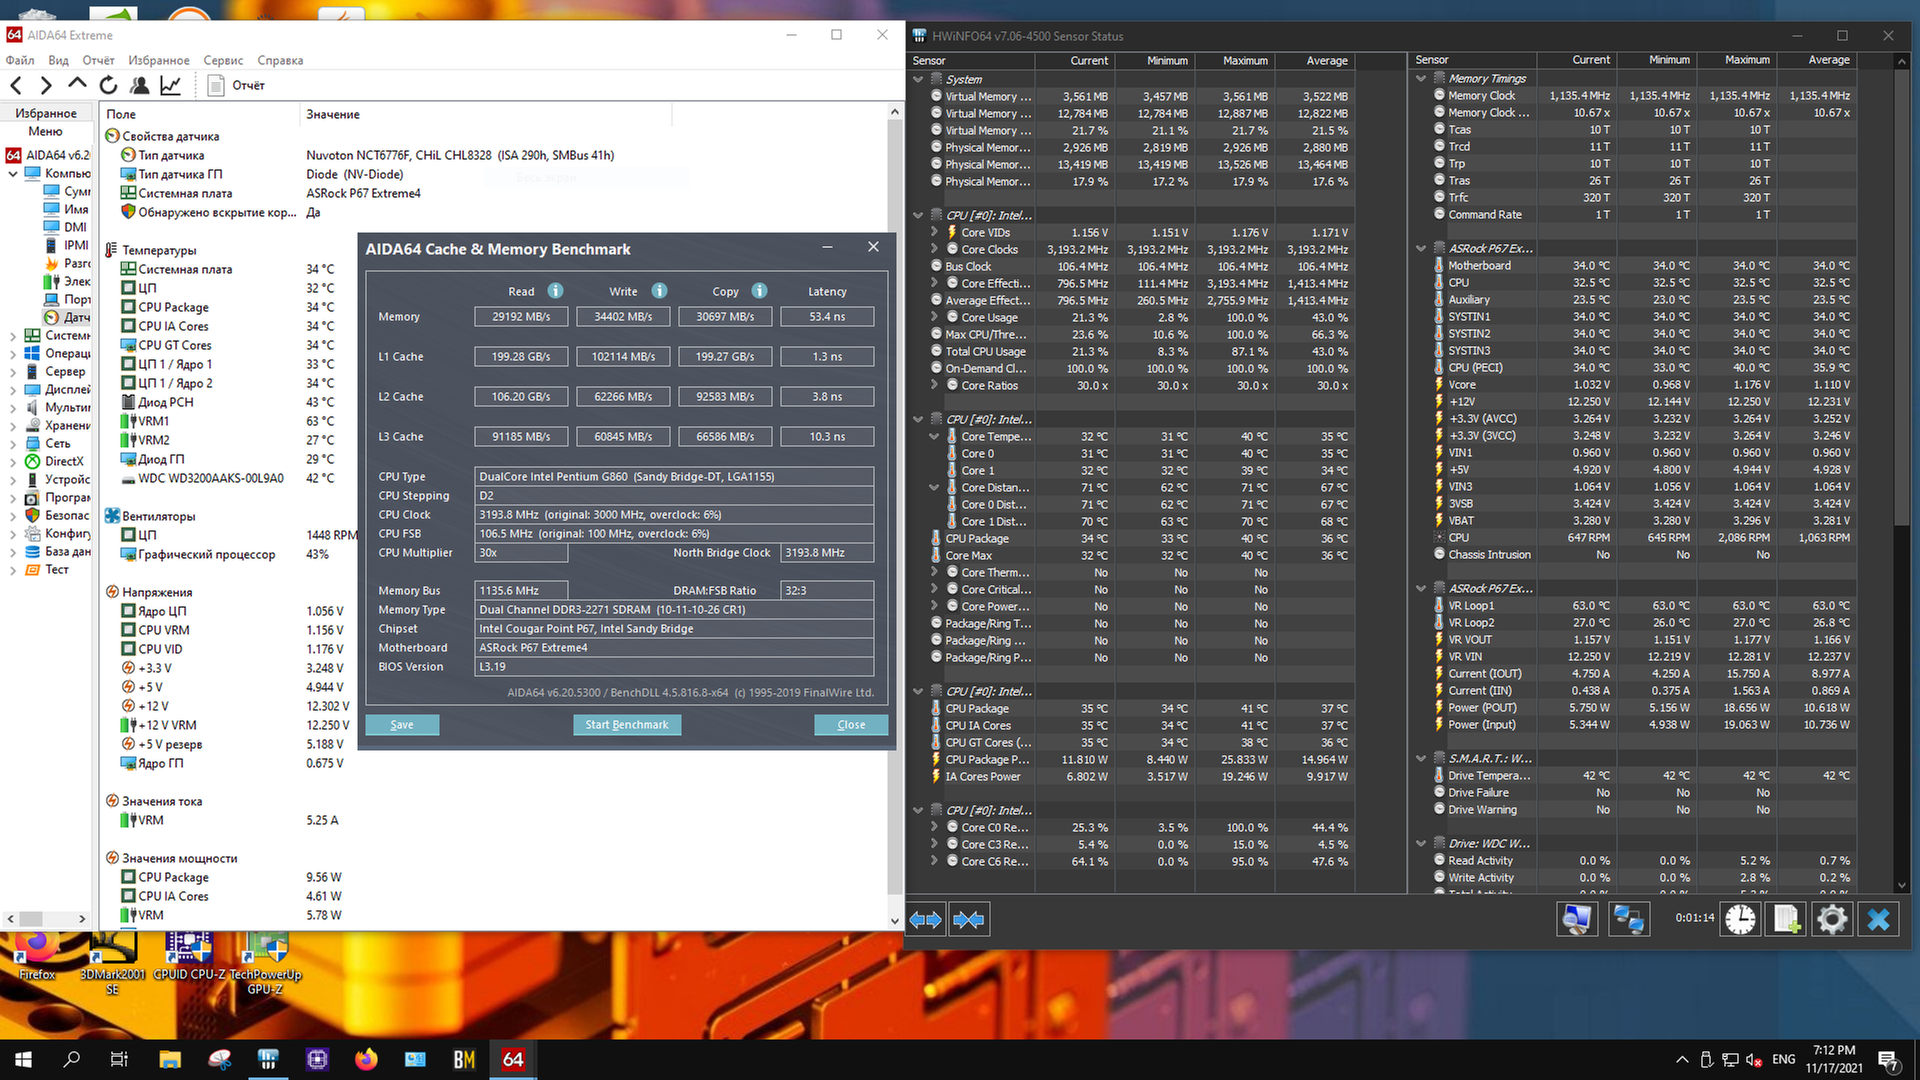
Task: Switch to Избранное tab in sidebar
Action: (x=46, y=113)
